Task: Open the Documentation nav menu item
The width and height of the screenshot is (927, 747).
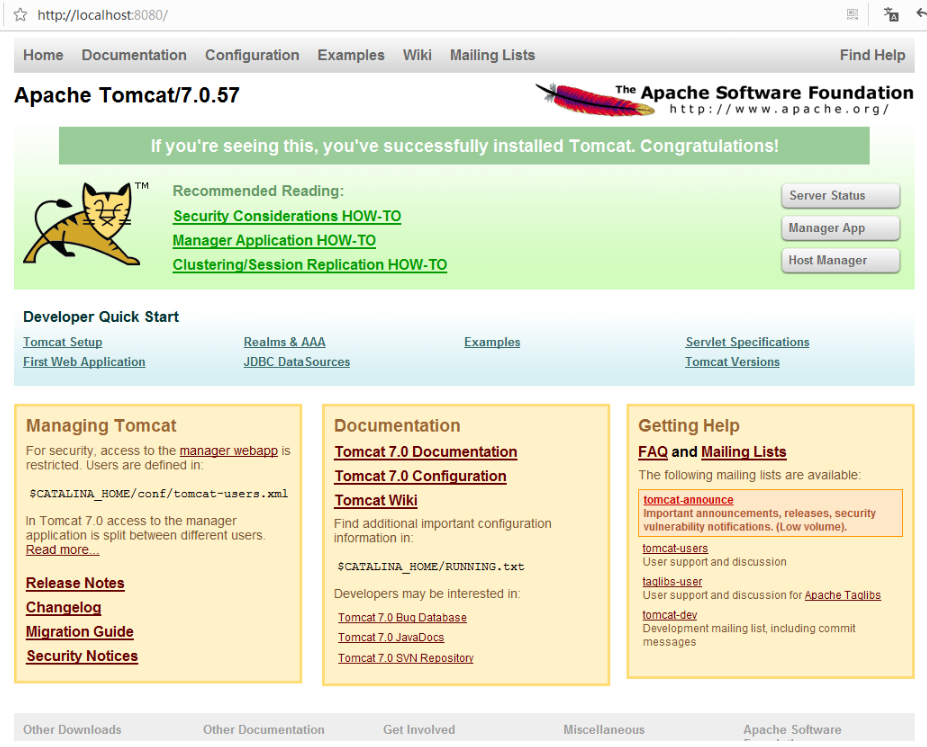Action: [x=134, y=55]
